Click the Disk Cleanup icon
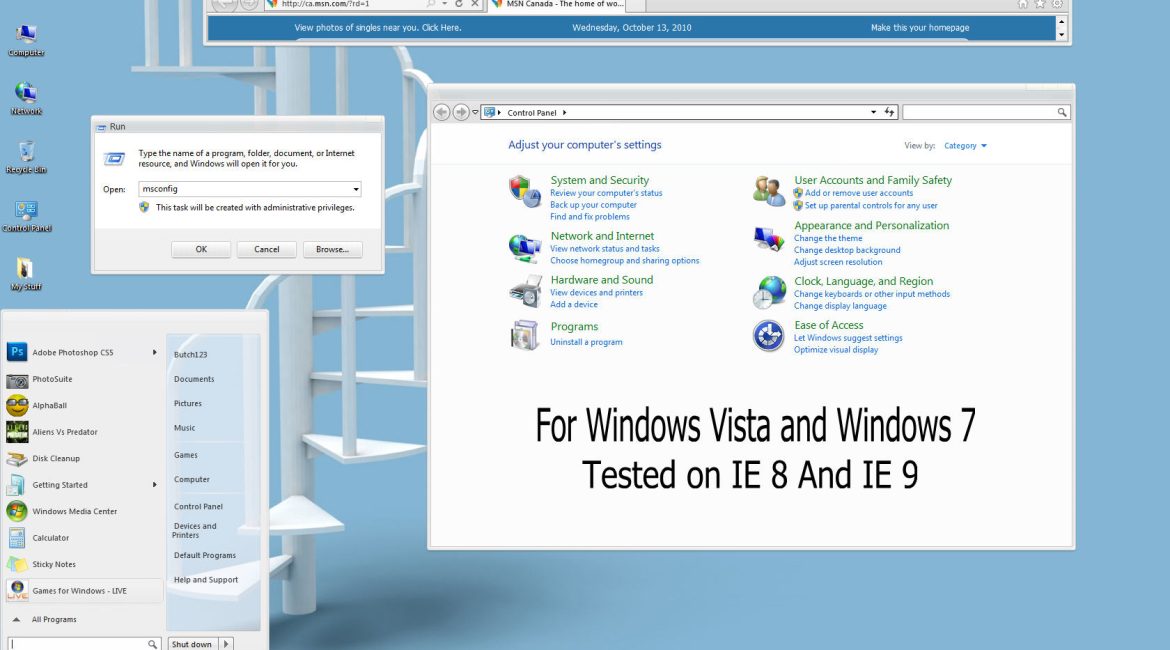Viewport: 1170px width, 650px height. pos(16,458)
